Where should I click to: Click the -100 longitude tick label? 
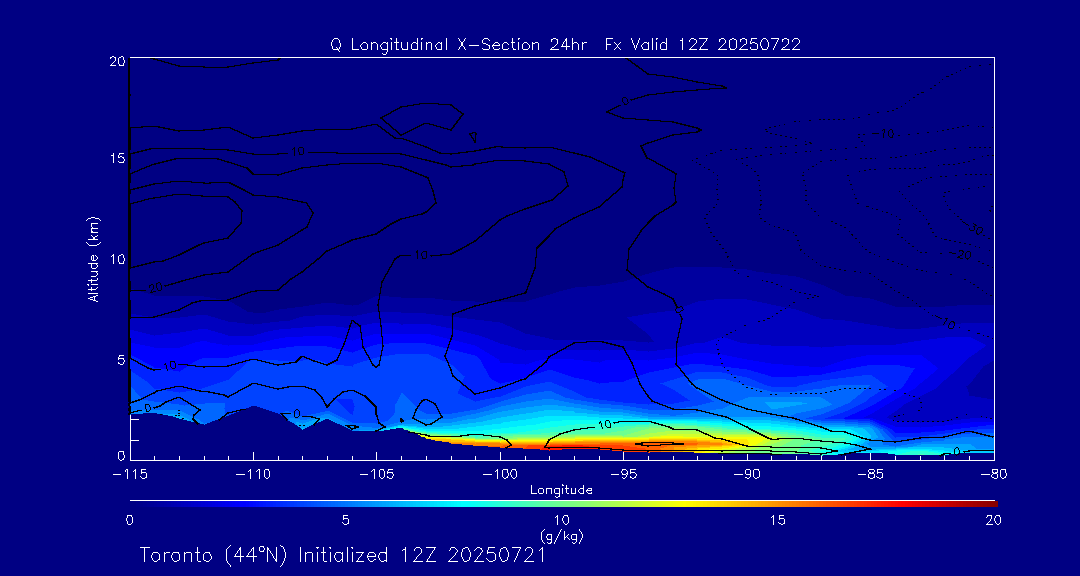[x=500, y=474]
